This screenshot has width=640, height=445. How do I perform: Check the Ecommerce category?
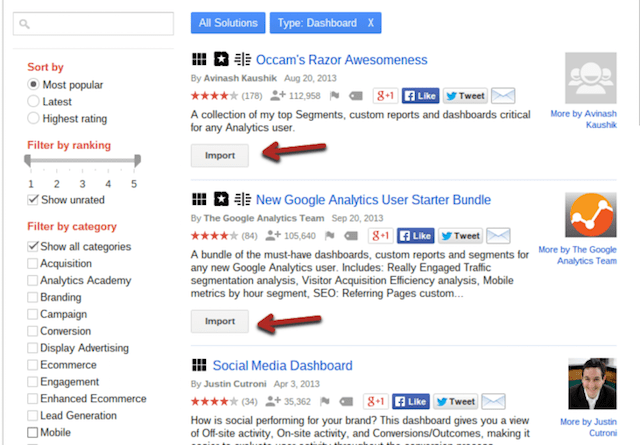pyautogui.click(x=33, y=365)
